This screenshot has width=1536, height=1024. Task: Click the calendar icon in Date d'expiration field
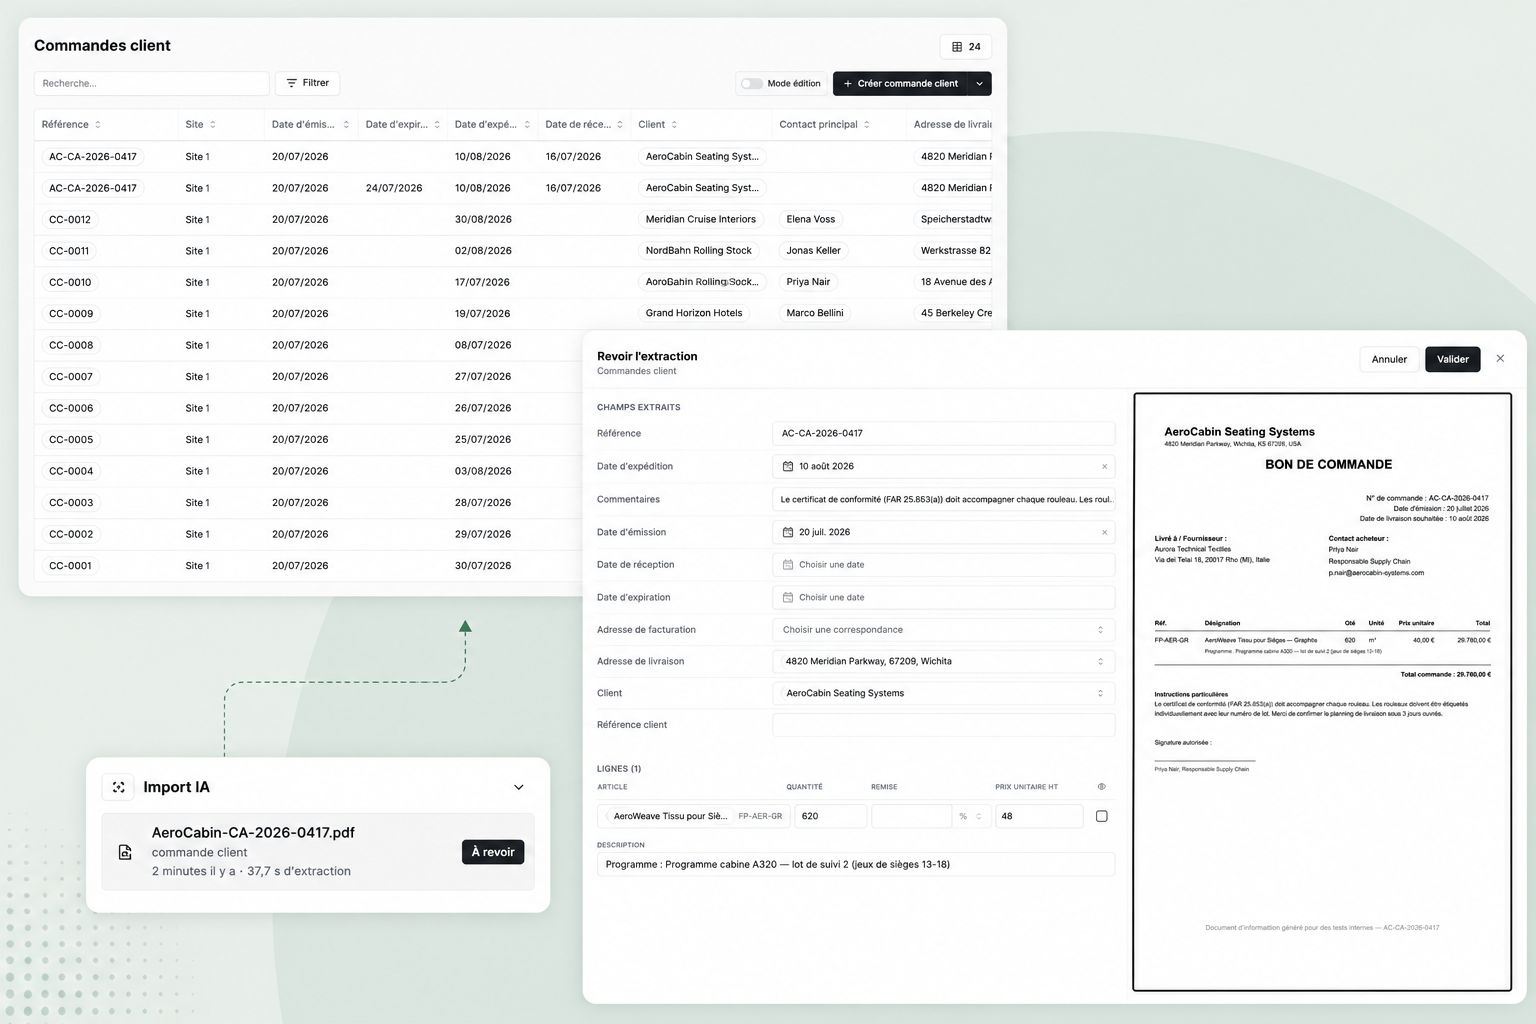pos(788,598)
